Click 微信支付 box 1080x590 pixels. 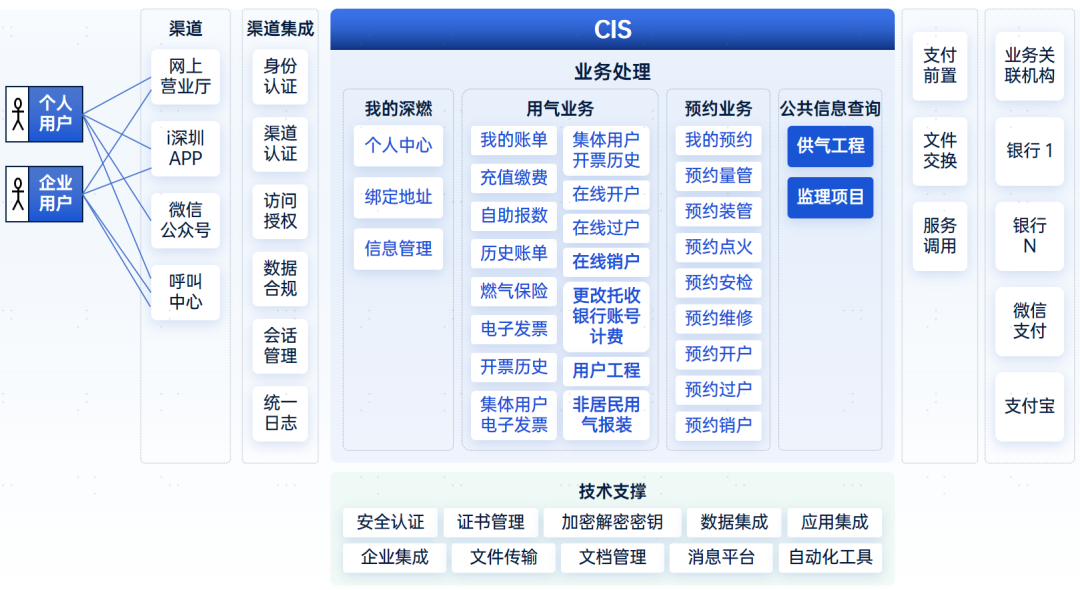pyautogui.click(x=1029, y=322)
